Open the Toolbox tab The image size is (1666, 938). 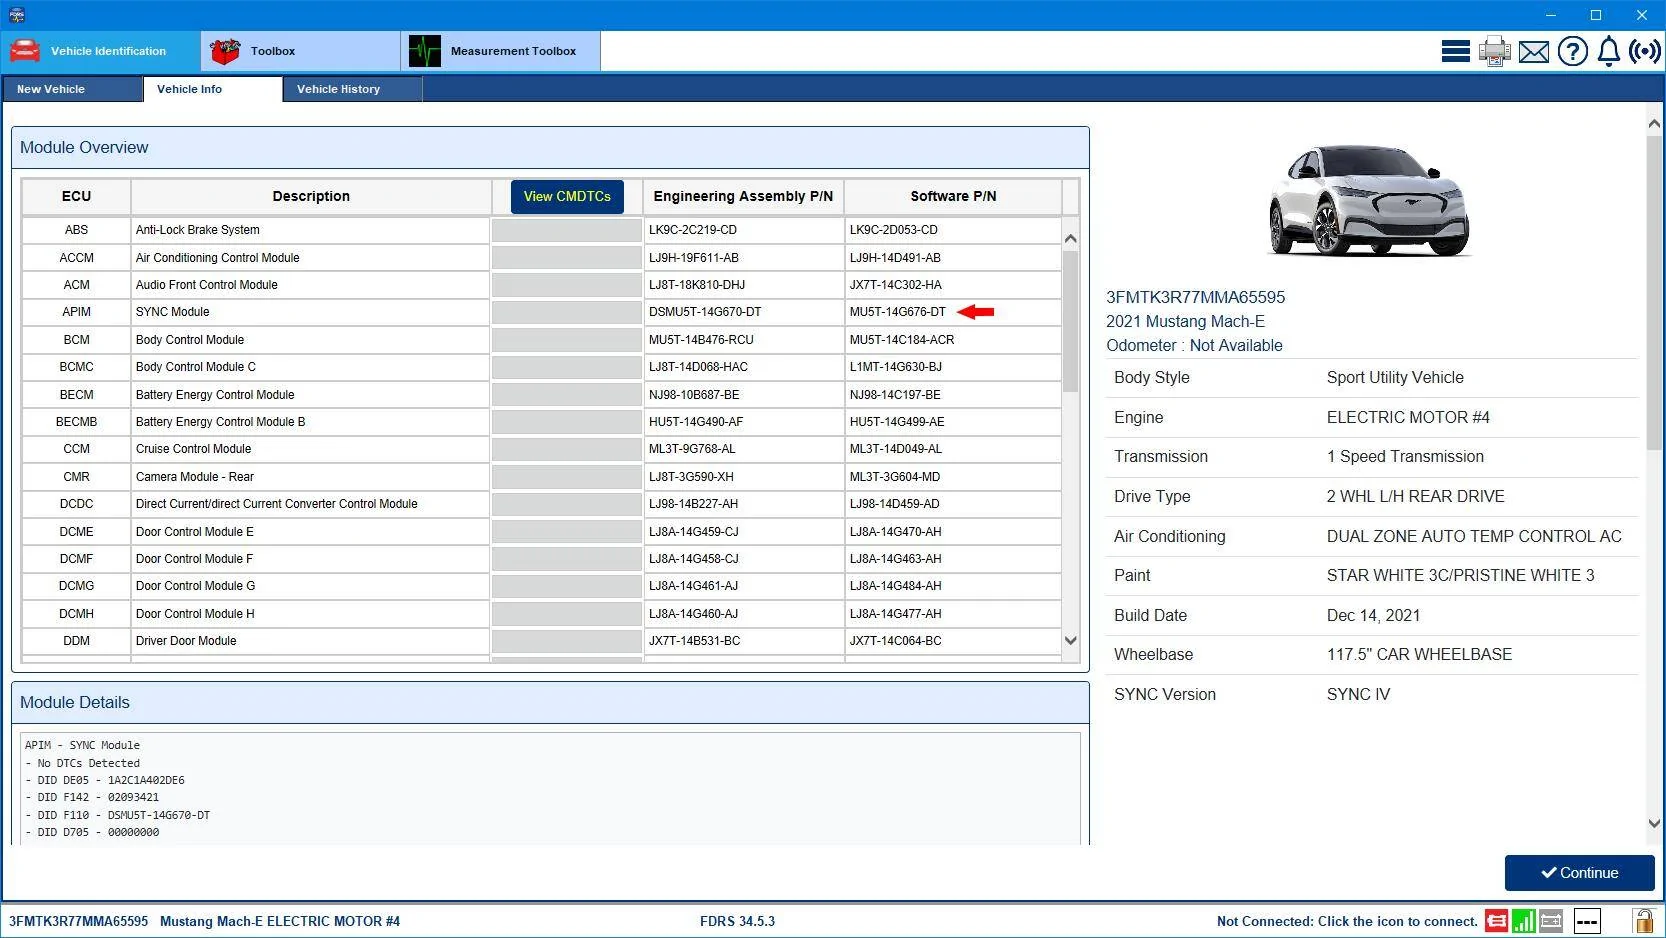301,51
